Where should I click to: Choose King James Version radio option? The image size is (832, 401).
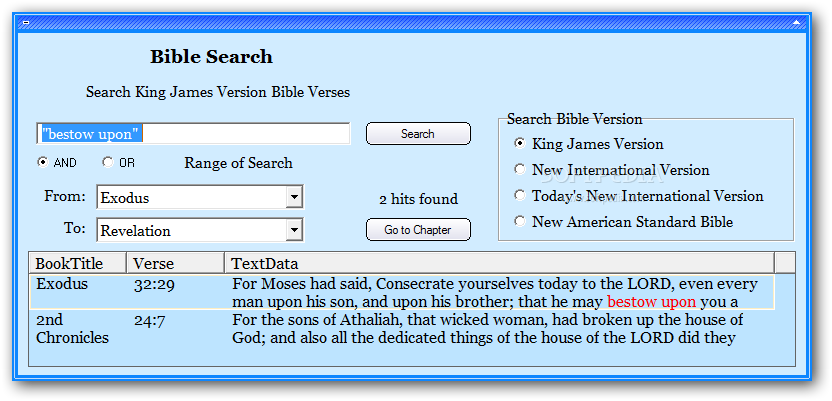(x=520, y=143)
